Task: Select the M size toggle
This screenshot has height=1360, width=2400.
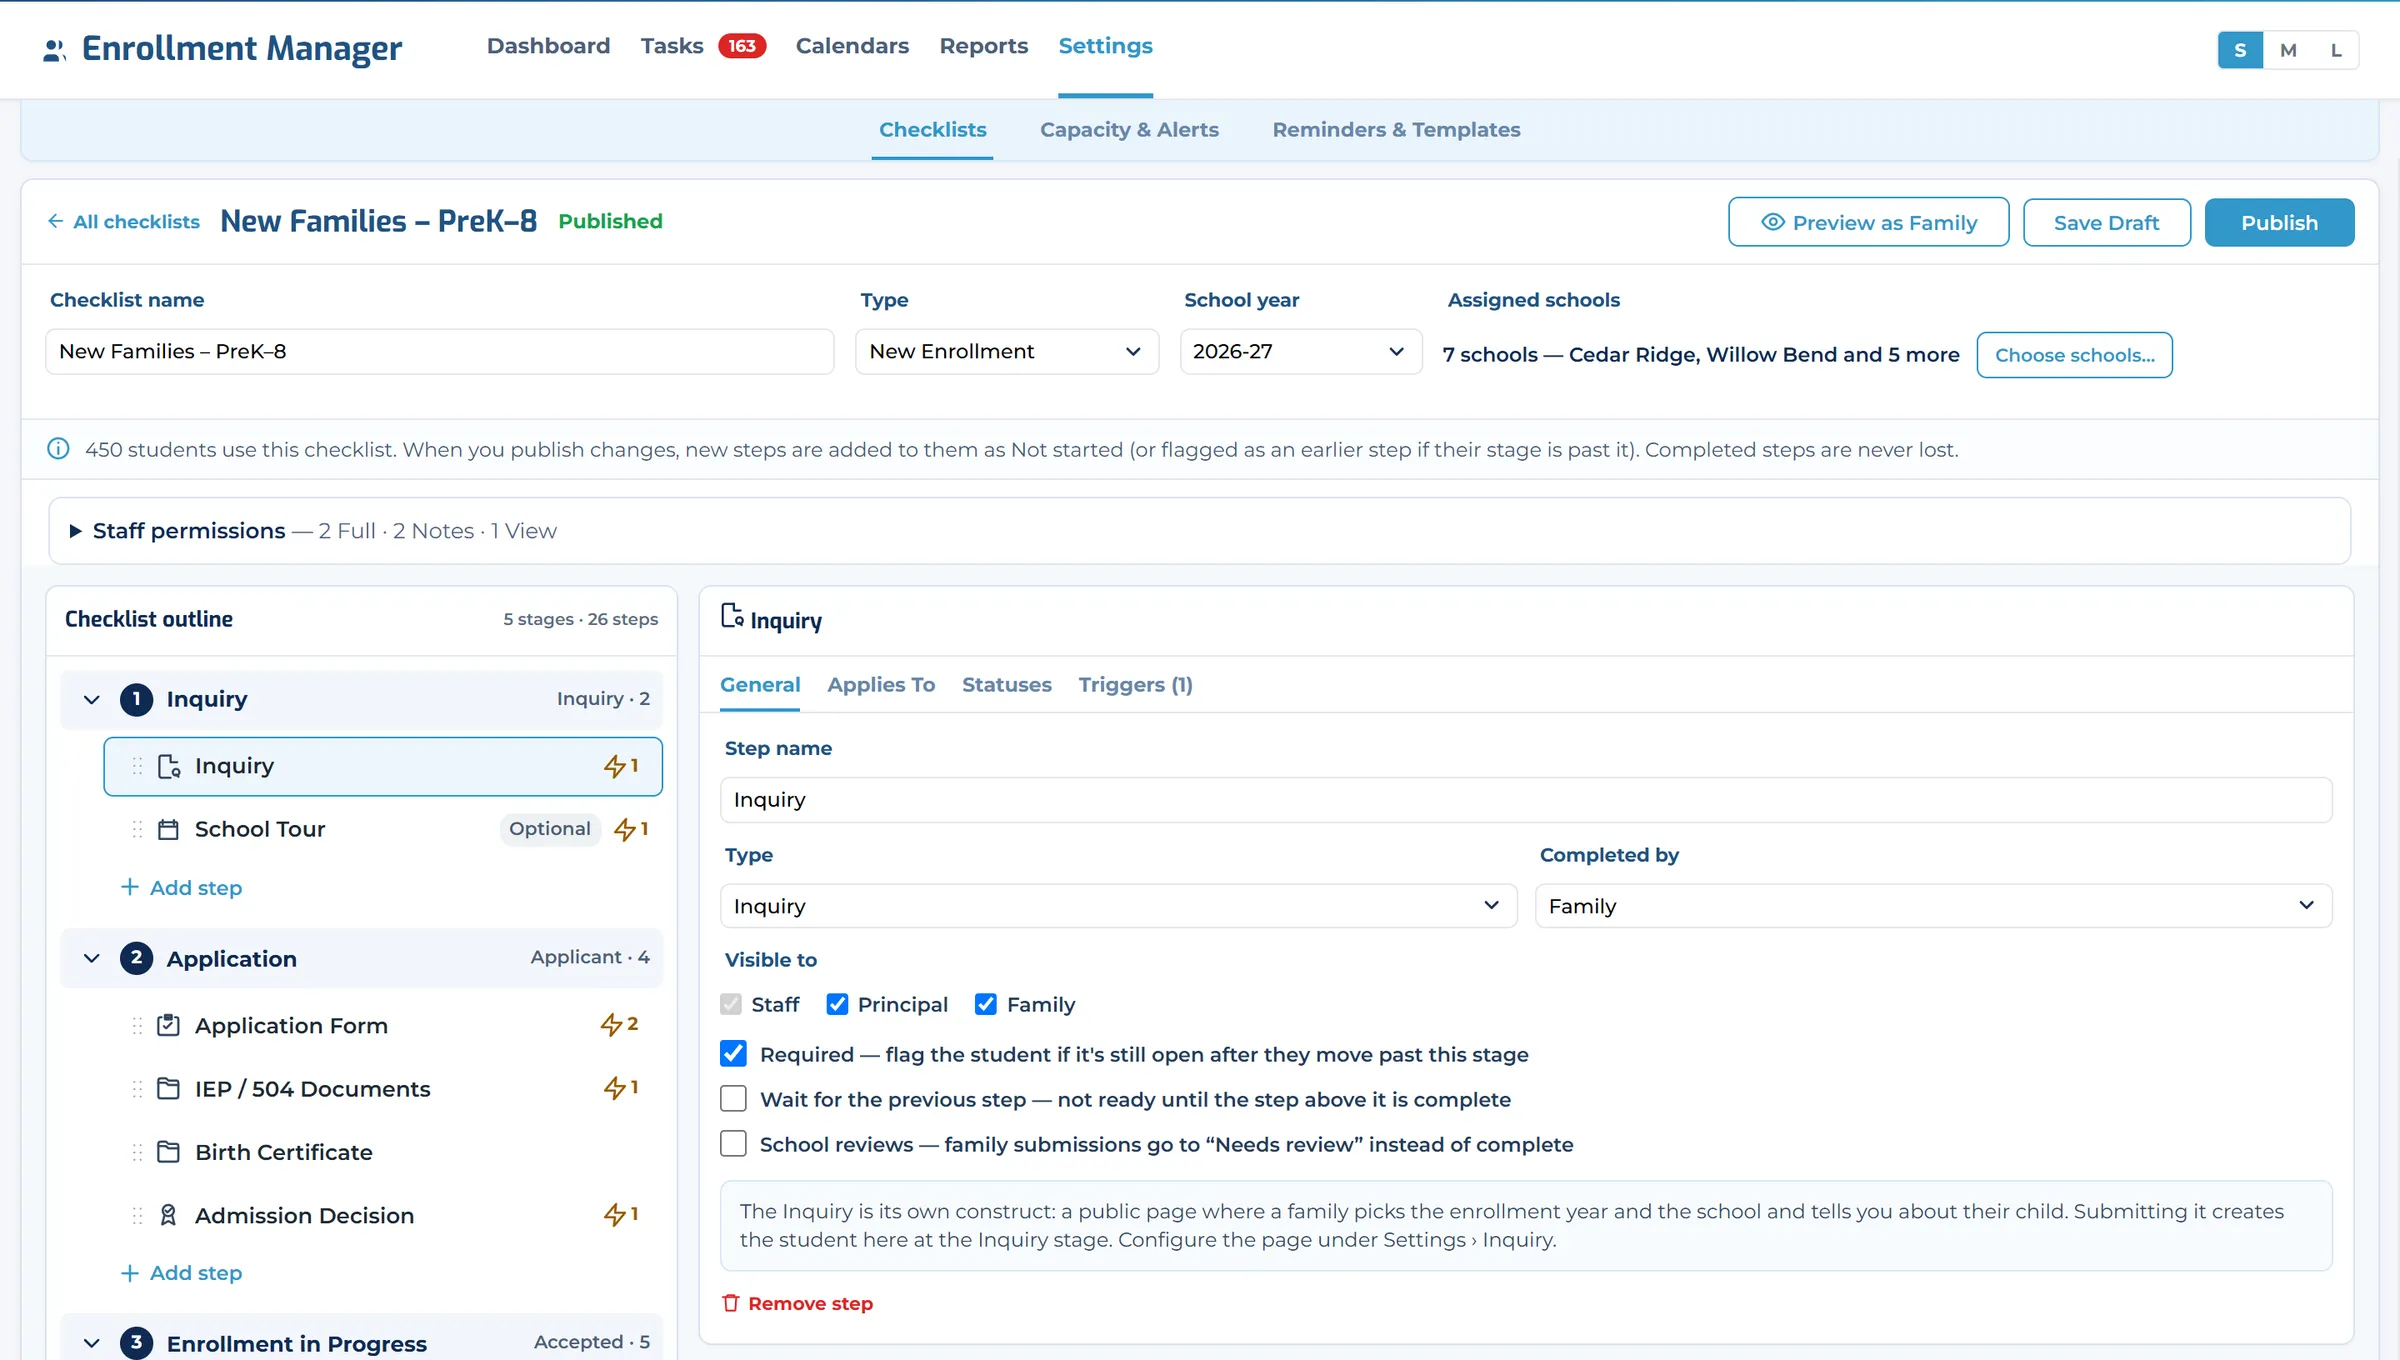Action: click(x=2288, y=50)
